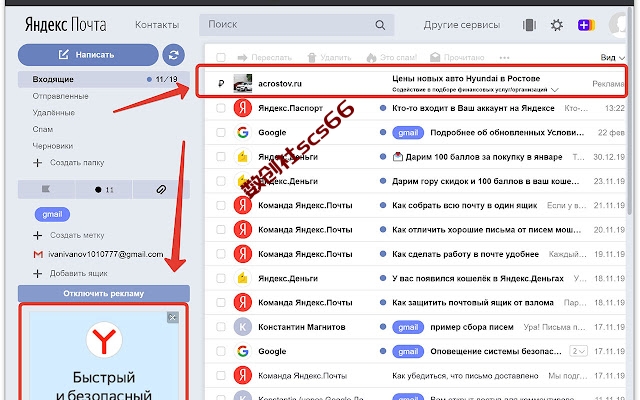Open the Вид view dropdown
Screen dimensions: 640x400
[612, 58]
